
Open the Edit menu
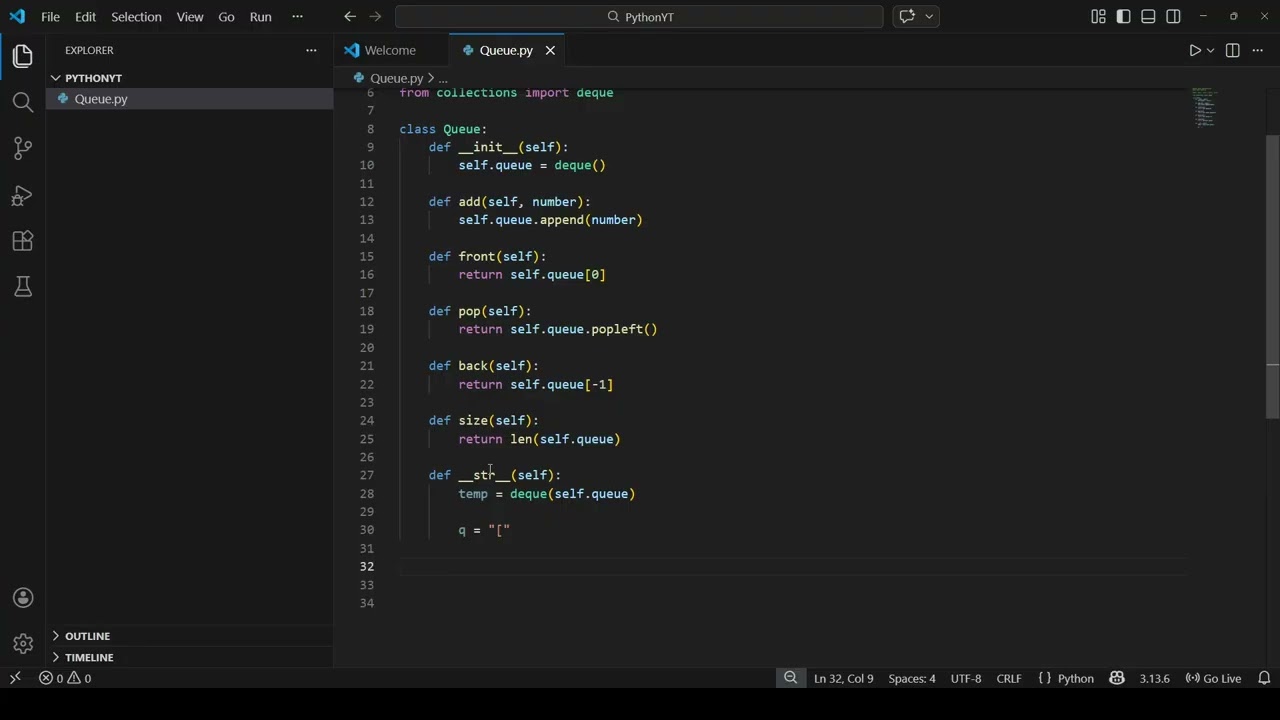pyautogui.click(x=86, y=16)
